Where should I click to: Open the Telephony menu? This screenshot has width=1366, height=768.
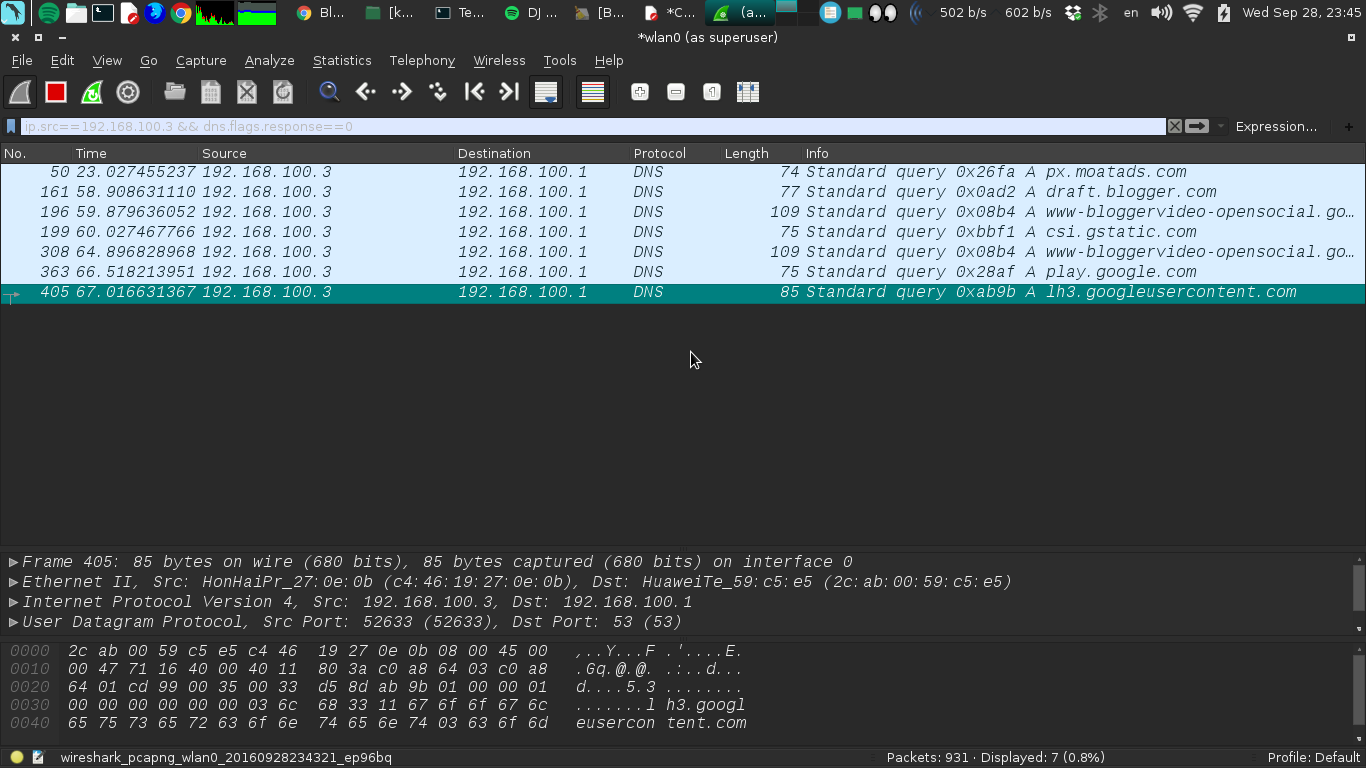422,61
